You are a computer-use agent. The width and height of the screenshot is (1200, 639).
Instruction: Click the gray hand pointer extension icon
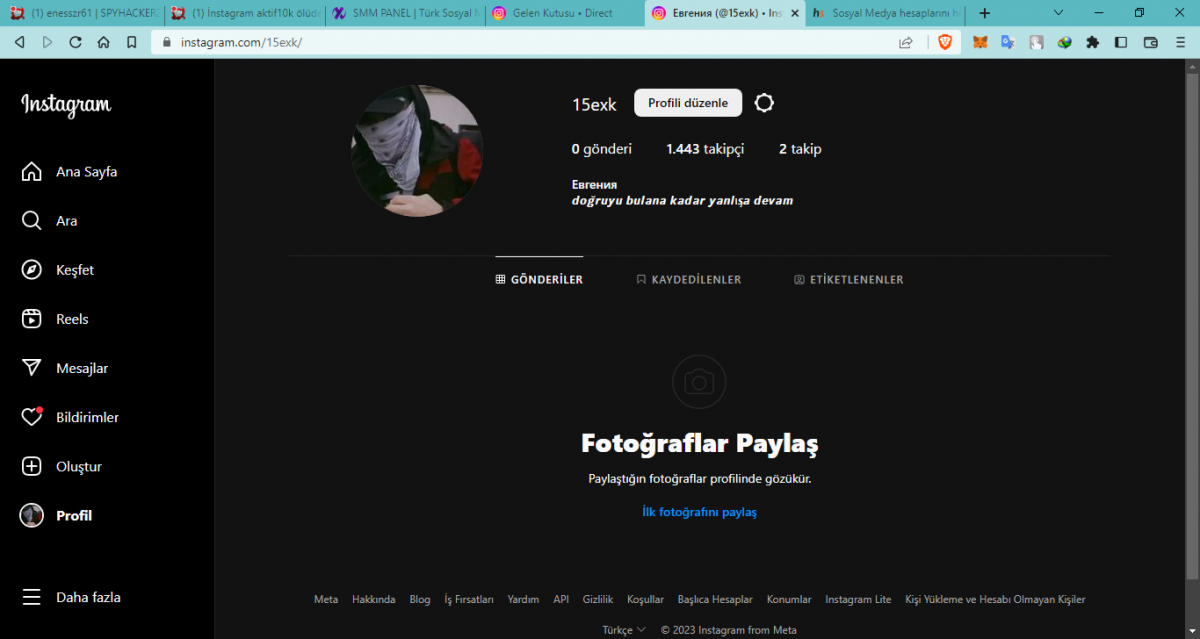click(x=1037, y=42)
